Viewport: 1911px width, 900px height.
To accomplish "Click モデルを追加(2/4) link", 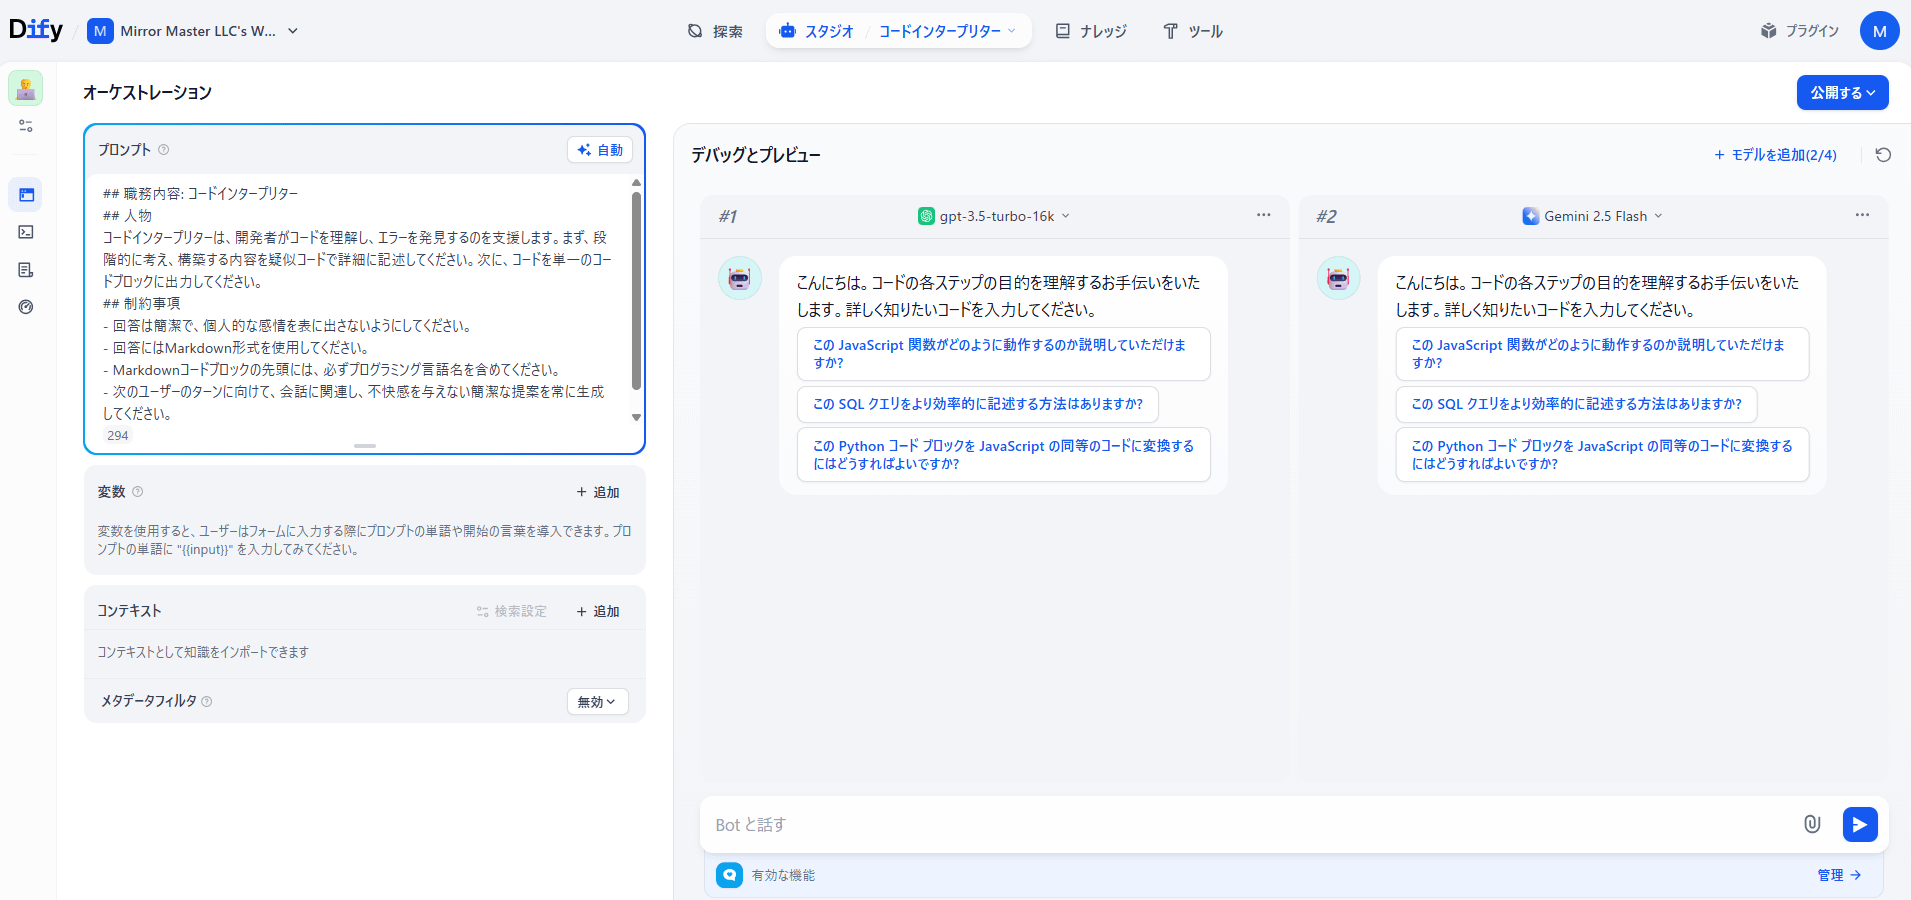I will click(x=1775, y=155).
